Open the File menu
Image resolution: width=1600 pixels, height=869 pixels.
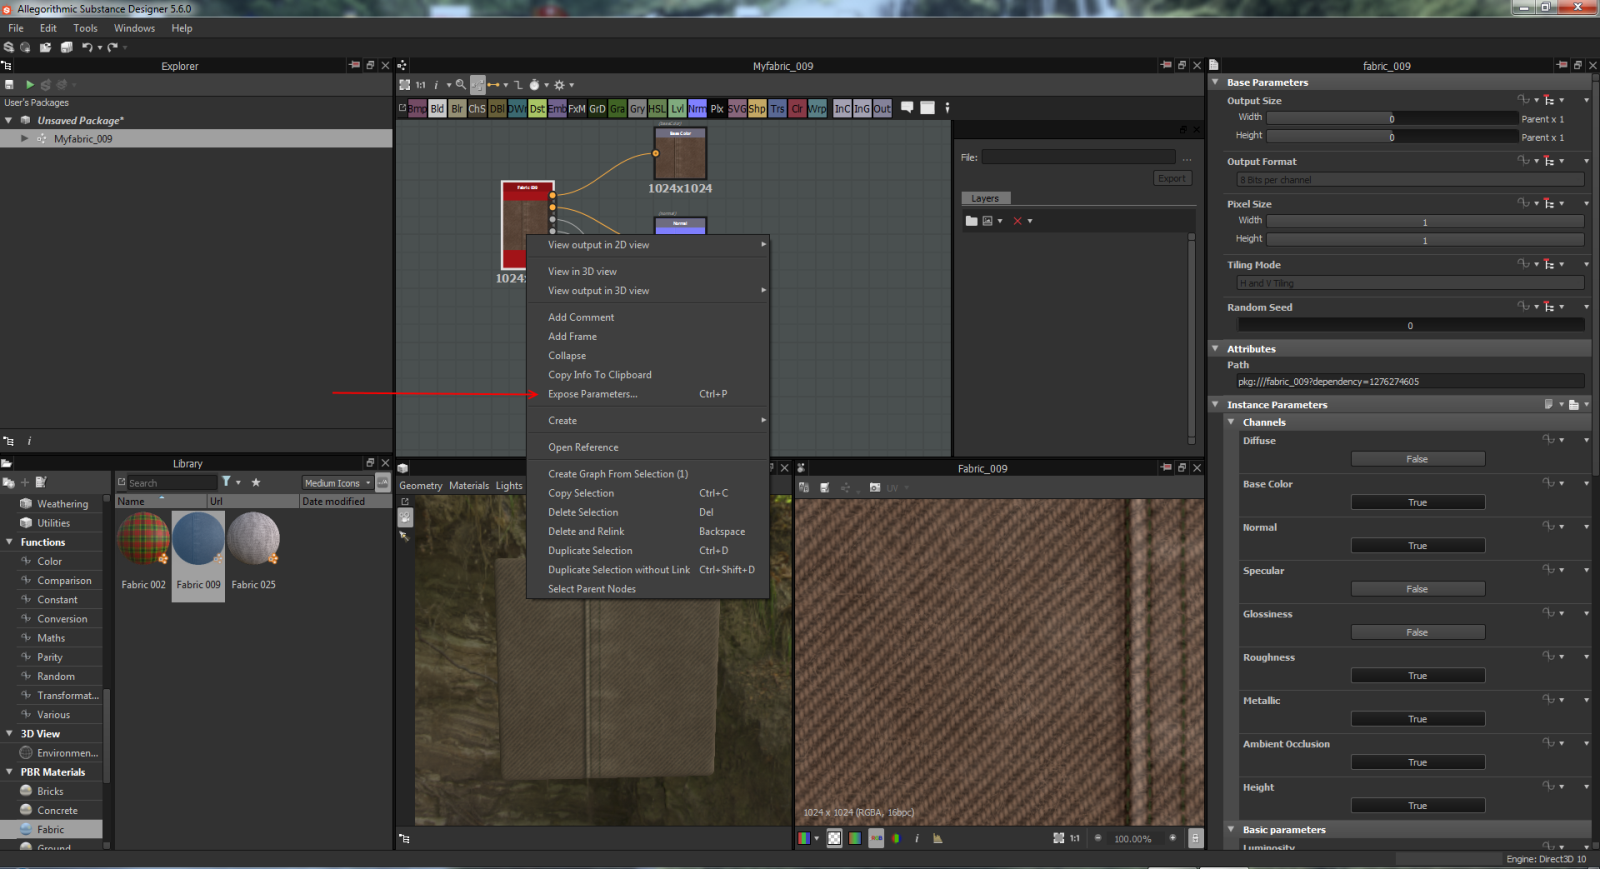[x=16, y=28]
